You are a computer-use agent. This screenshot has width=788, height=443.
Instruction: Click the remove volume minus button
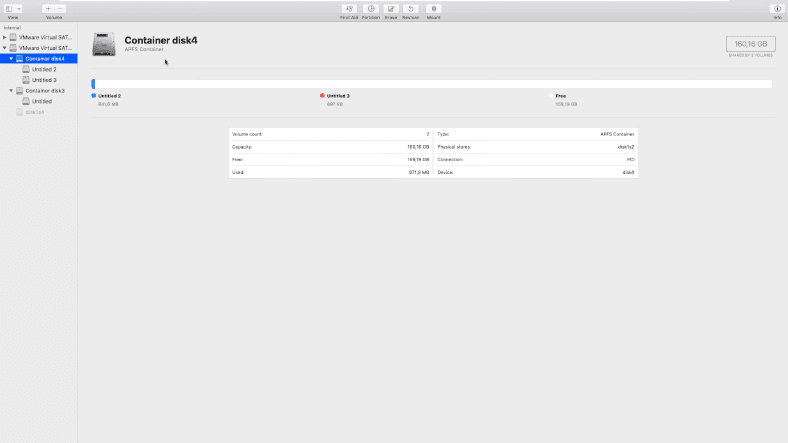coord(60,9)
